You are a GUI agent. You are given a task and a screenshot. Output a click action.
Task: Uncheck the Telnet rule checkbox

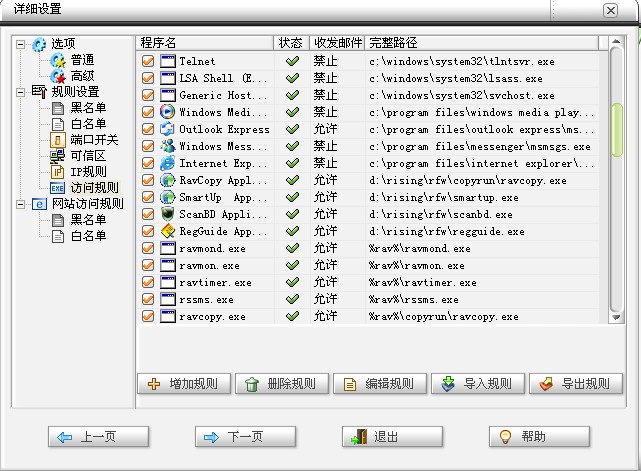(148, 61)
